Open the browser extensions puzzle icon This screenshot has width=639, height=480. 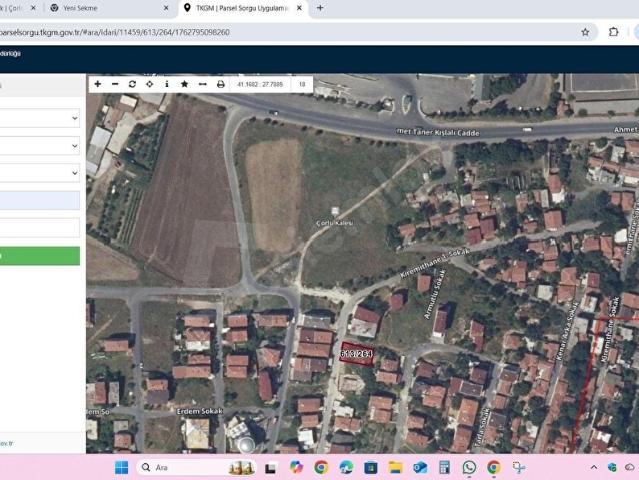tap(613, 32)
